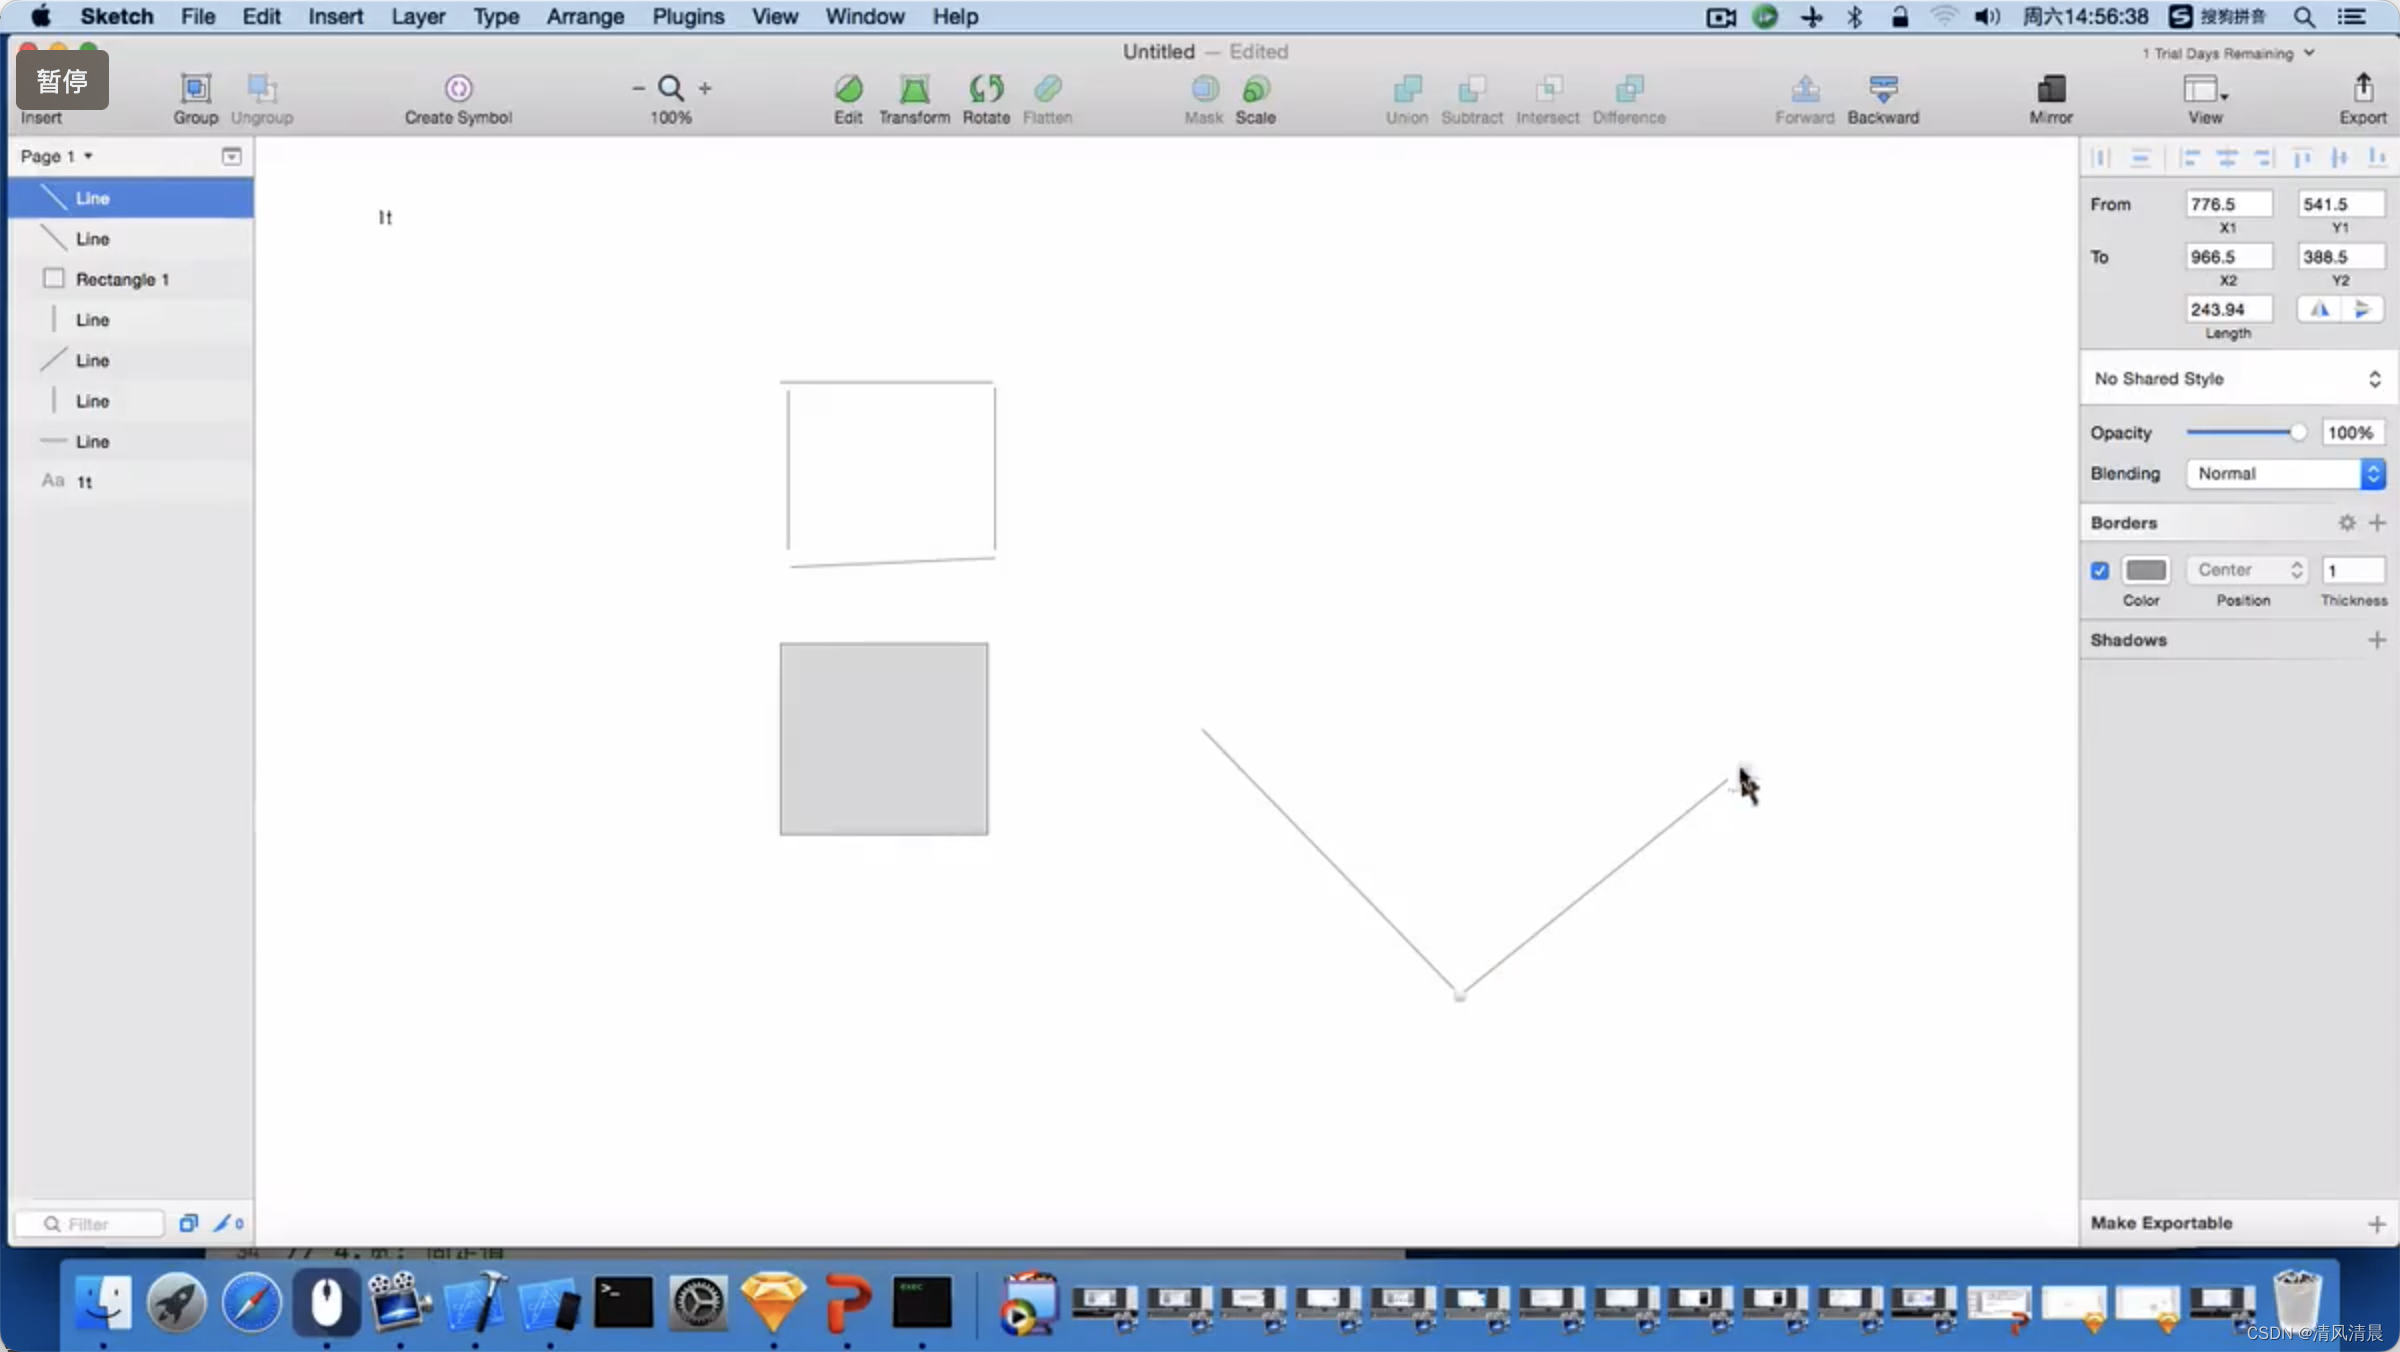Click the X1 coordinate input field
This screenshot has height=1352, width=2400.
(2229, 203)
